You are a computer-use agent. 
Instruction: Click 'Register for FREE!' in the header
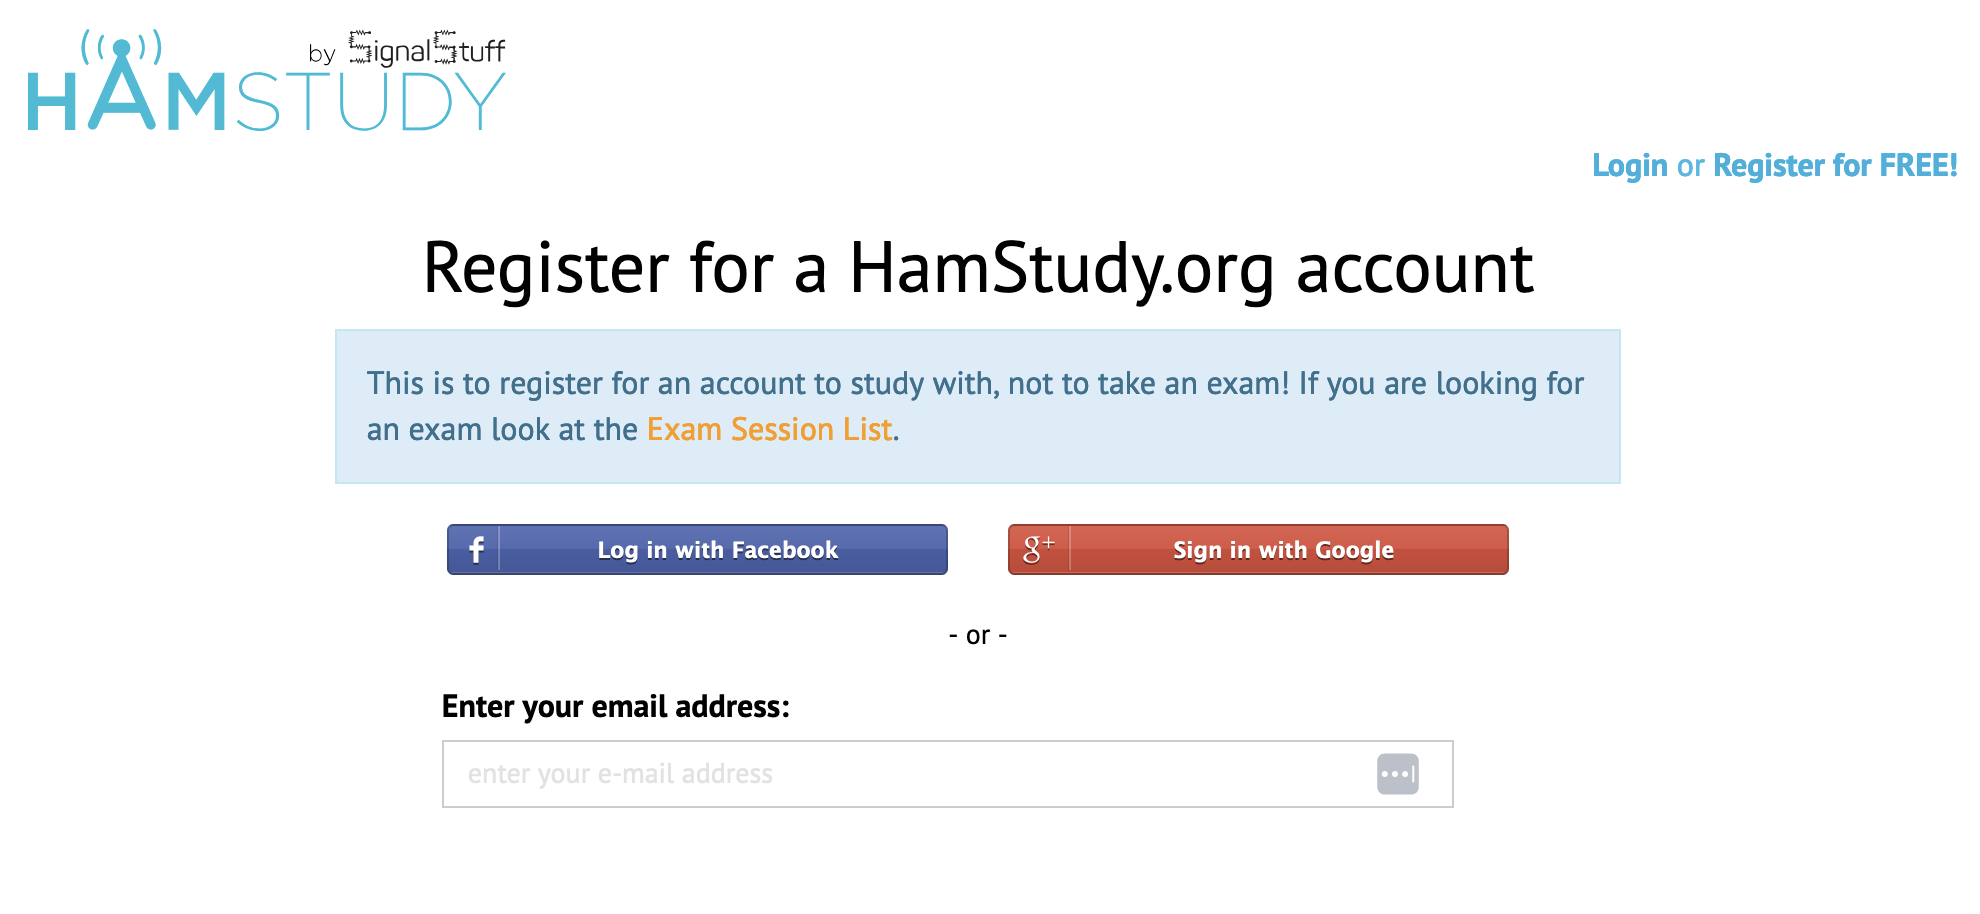tap(1835, 165)
